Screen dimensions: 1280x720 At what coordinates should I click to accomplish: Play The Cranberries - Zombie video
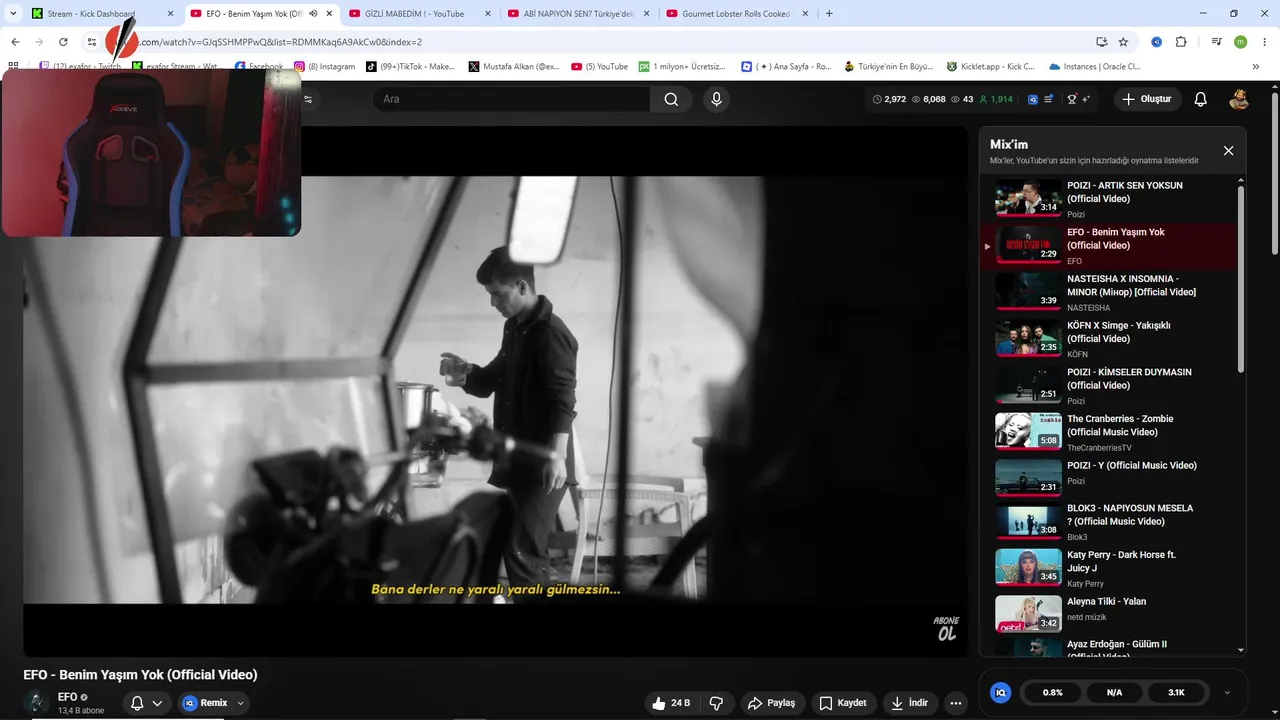pos(1110,432)
